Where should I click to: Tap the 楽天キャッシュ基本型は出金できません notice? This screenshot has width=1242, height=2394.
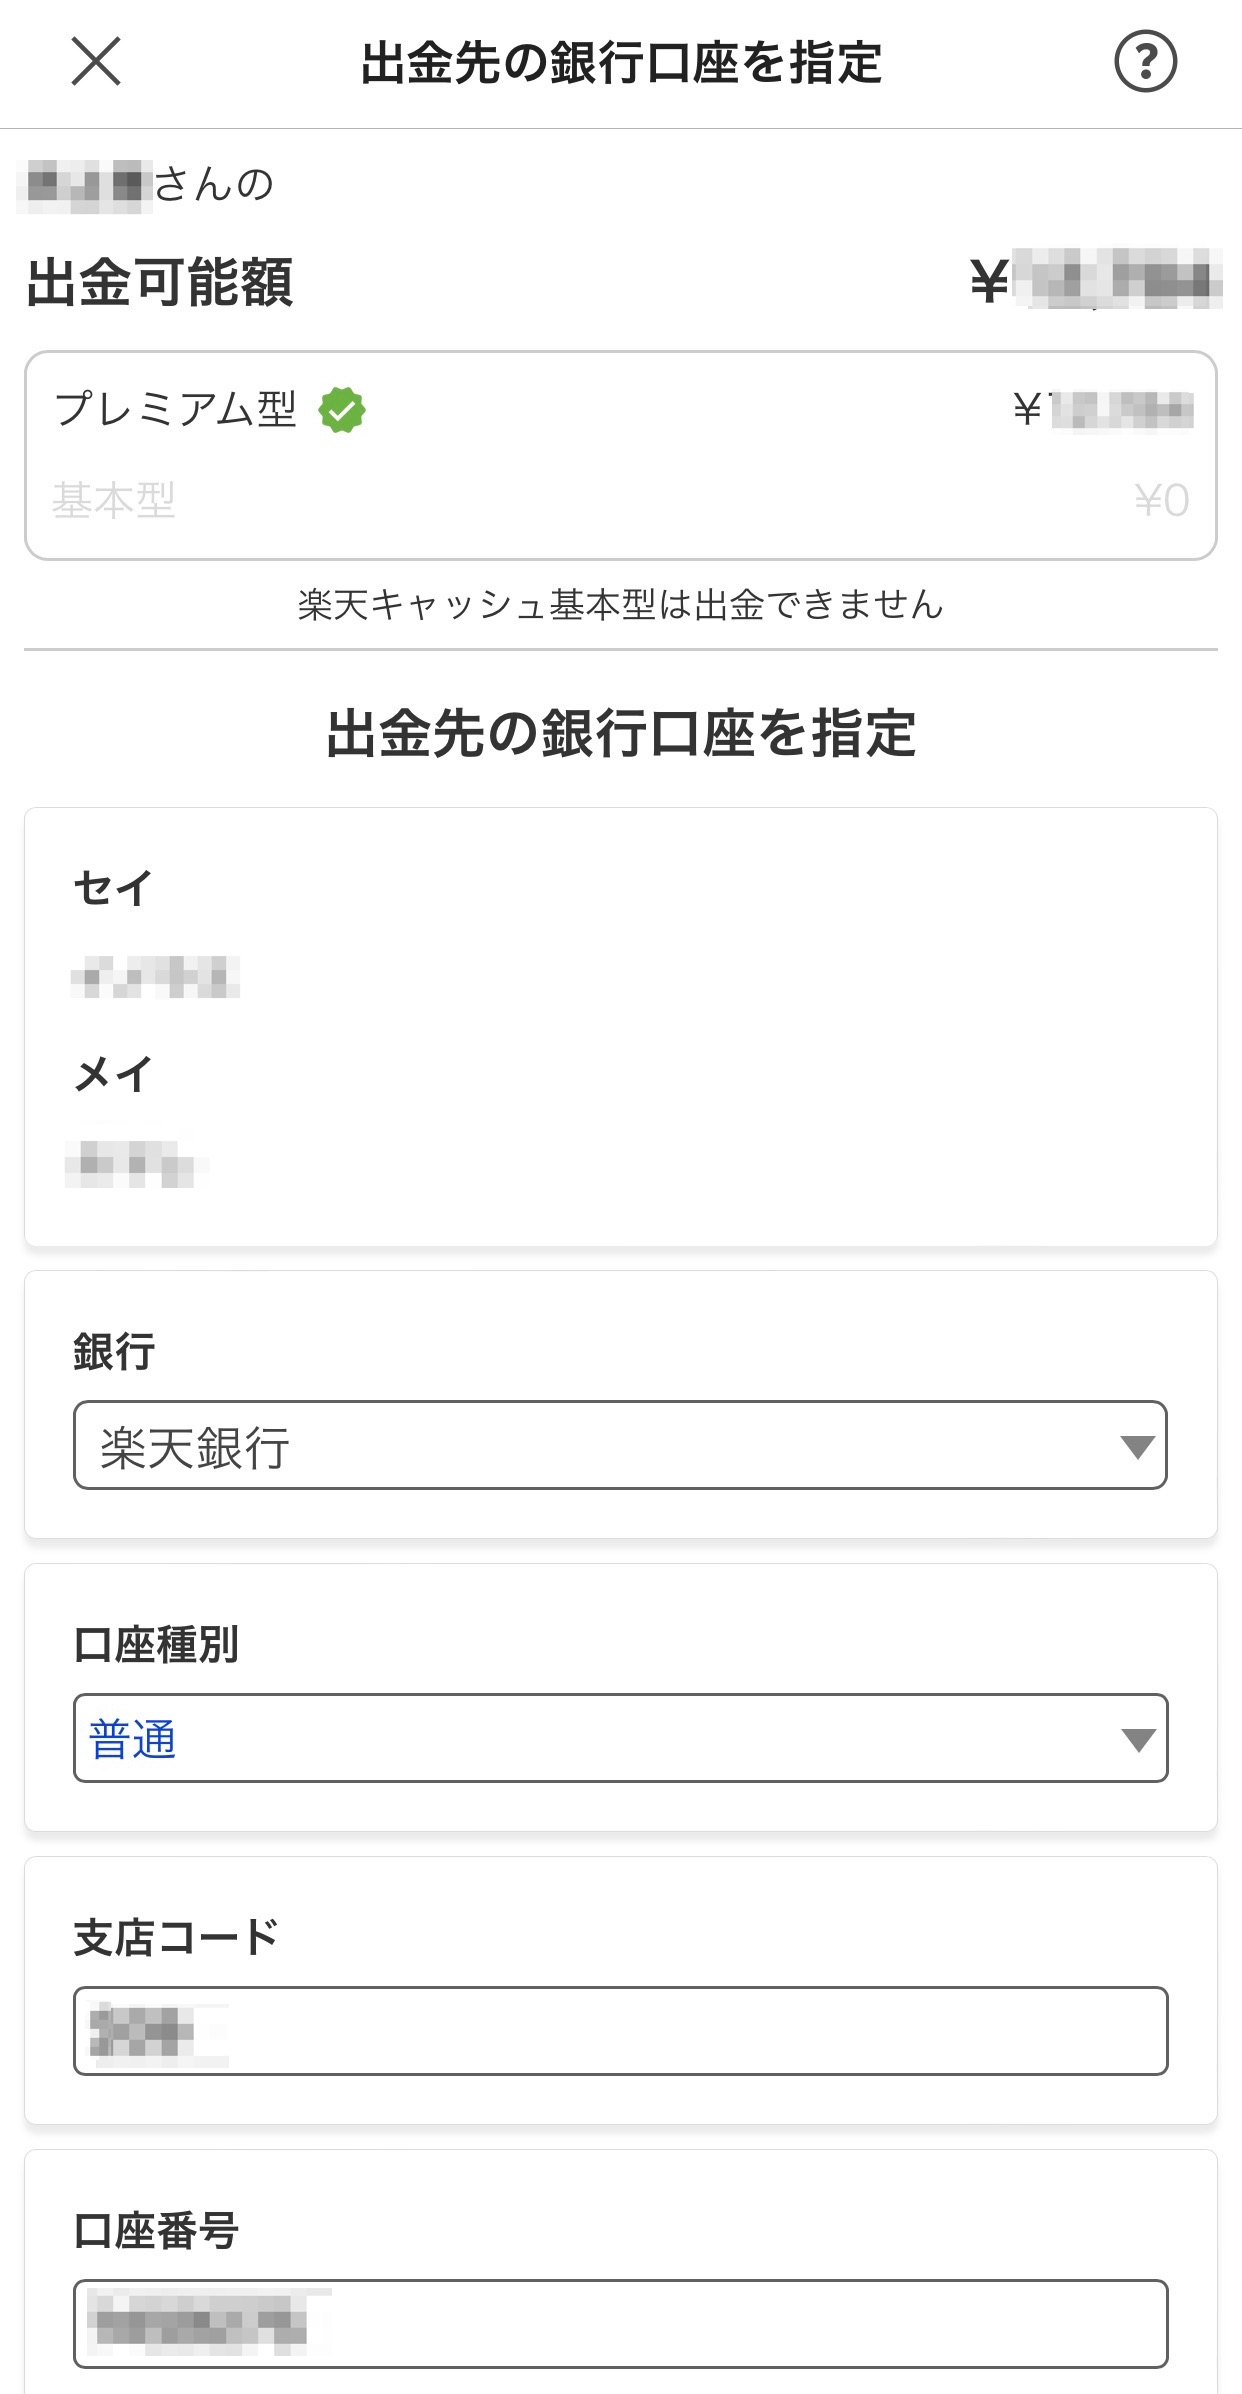click(620, 604)
